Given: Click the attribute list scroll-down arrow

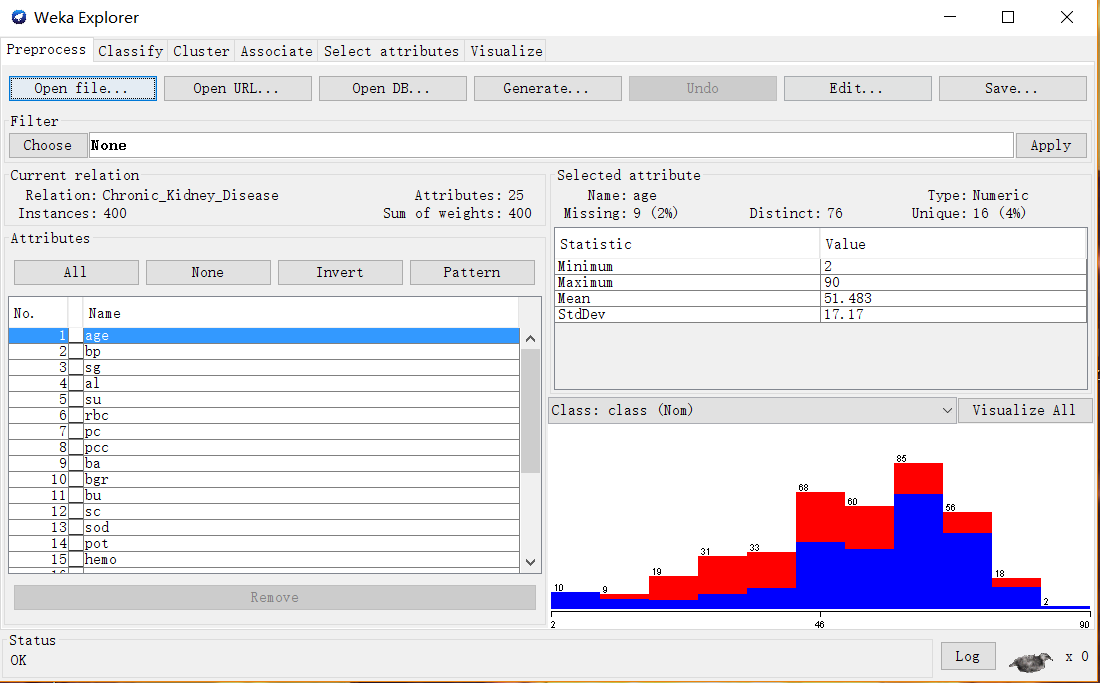Looking at the screenshot, I should tap(531, 562).
